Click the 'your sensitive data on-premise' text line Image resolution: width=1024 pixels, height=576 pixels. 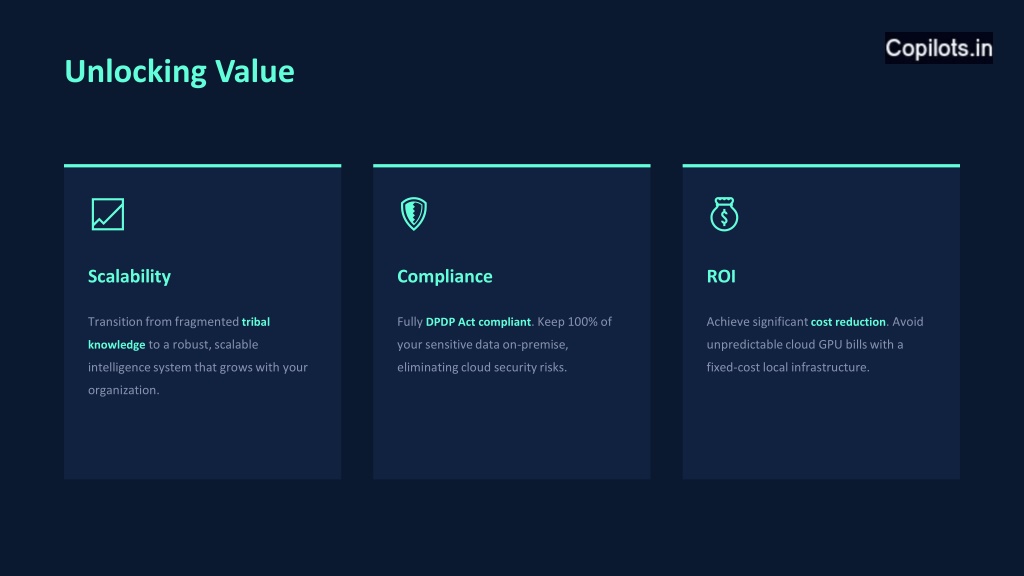pos(483,345)
